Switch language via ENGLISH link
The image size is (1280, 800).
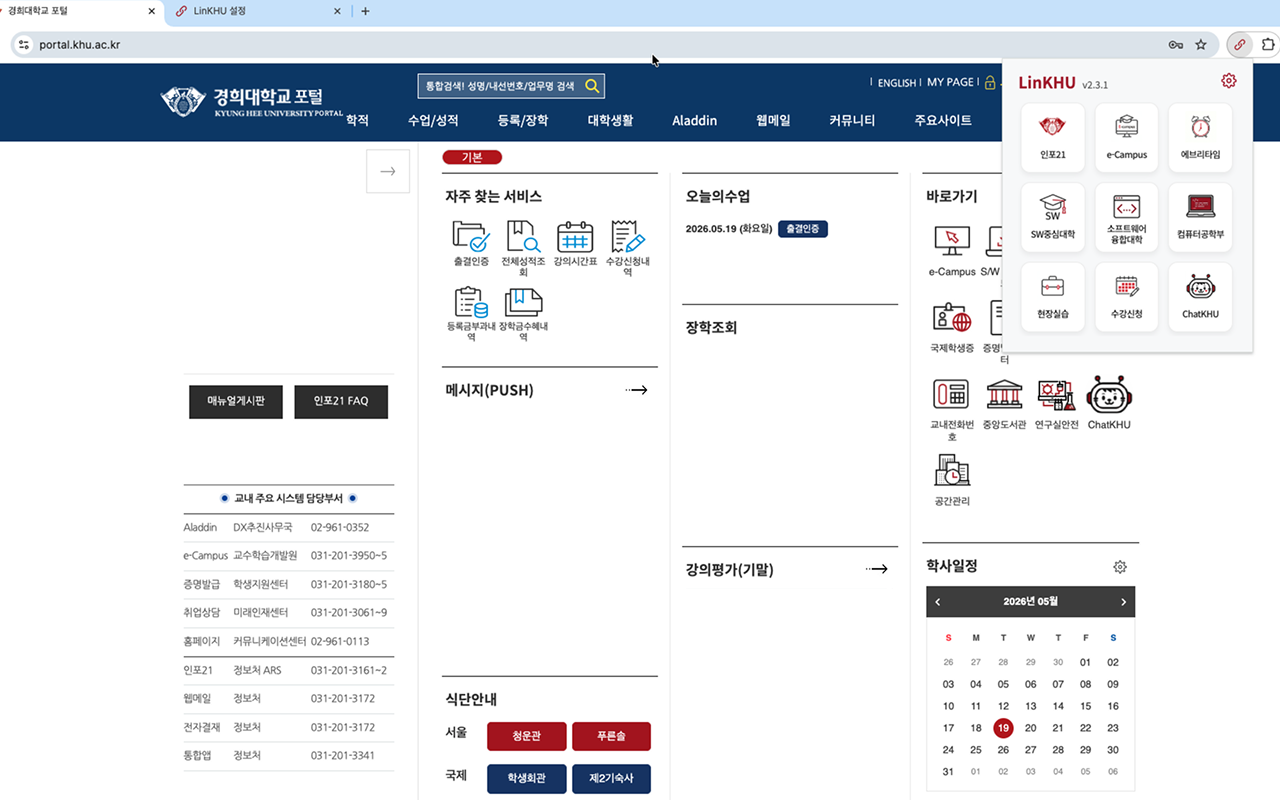[x=897, y=83]
